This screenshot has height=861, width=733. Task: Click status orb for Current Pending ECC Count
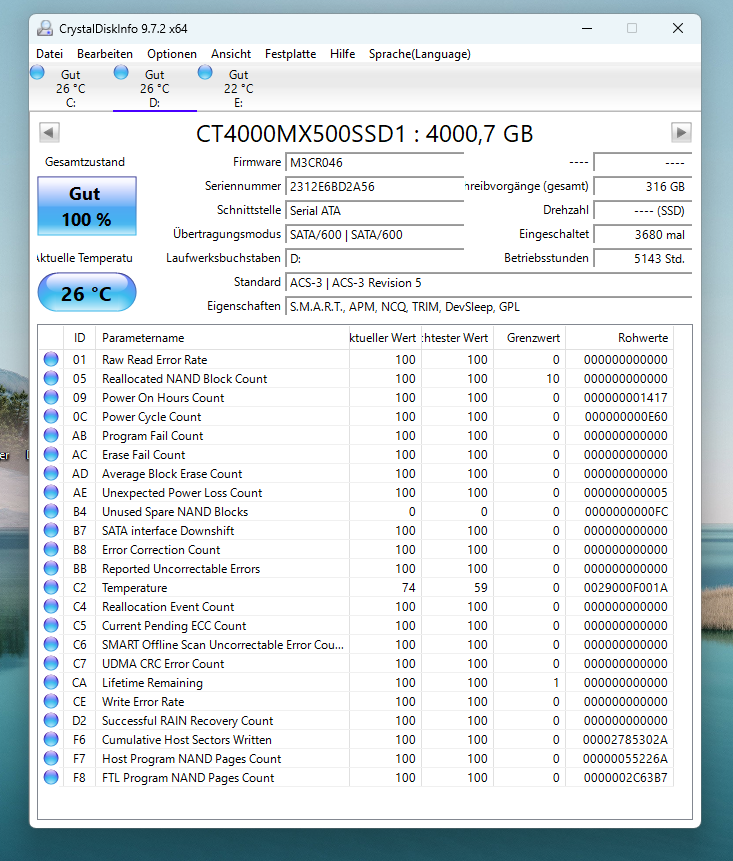tap(51, 625)
